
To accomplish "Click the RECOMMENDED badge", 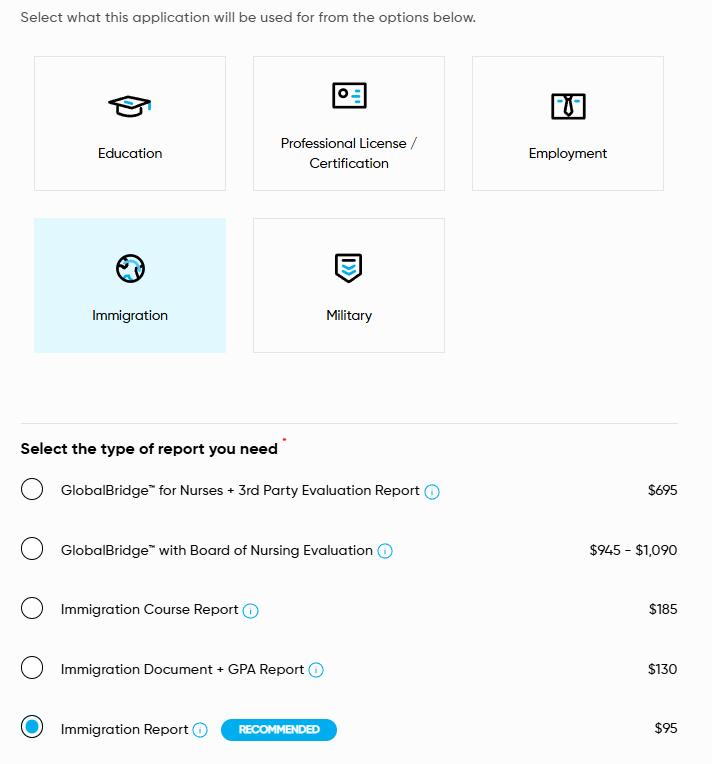I will coord(279,730).
